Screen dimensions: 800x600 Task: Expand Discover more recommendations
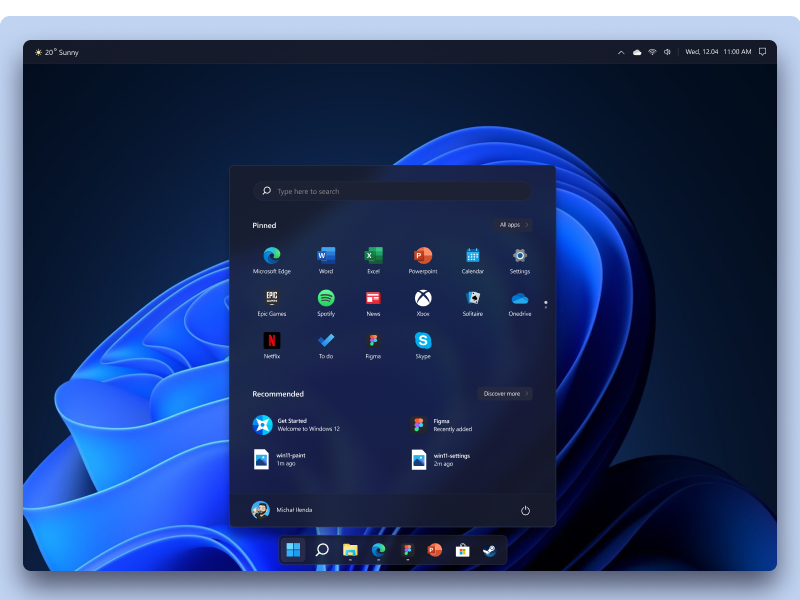(505, 394)
